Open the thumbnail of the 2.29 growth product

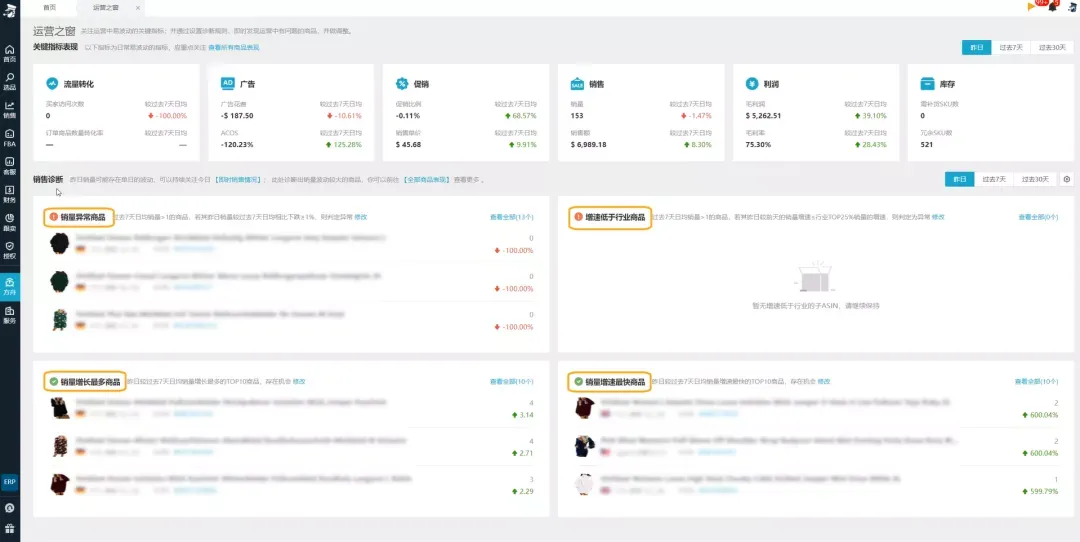(x=60, y=483)
